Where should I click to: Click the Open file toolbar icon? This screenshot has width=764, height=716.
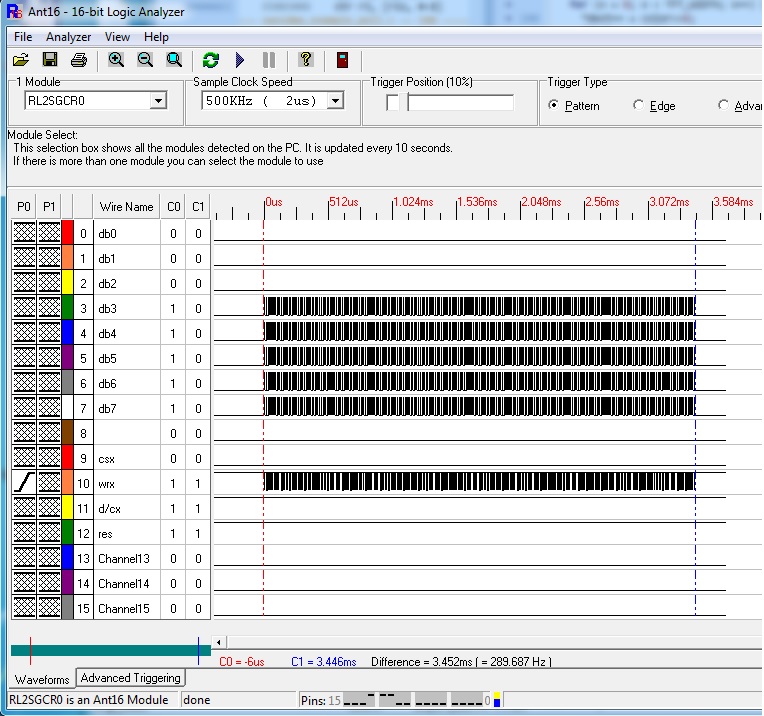[20, 60]
